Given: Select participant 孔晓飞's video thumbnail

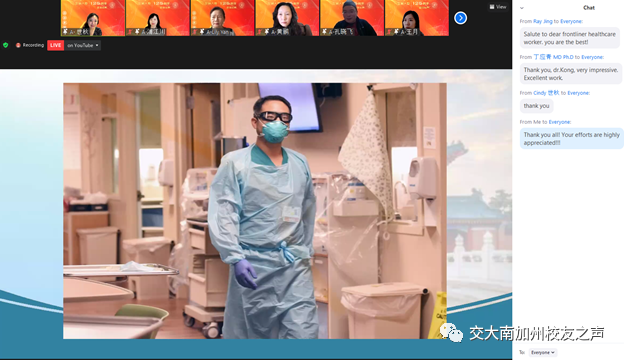Looking at the screenshot, I should pos(352,18).
